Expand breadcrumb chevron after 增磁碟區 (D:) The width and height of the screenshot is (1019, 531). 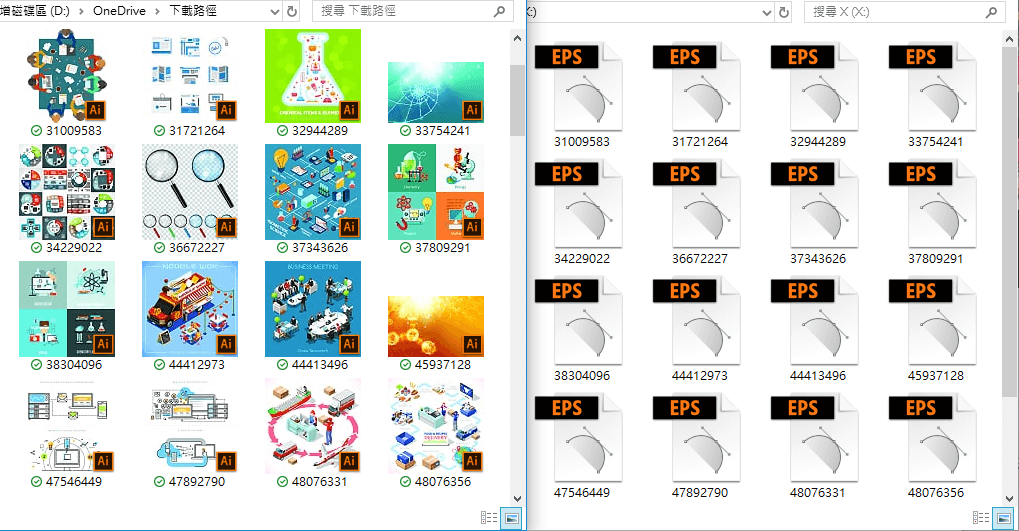click(82, 12)
